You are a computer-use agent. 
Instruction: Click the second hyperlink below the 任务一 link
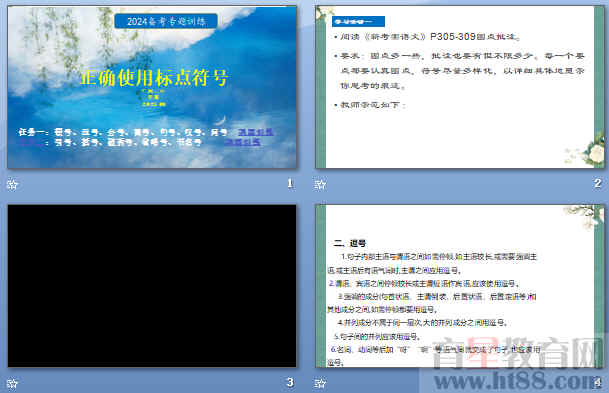[x=242, y=142]
